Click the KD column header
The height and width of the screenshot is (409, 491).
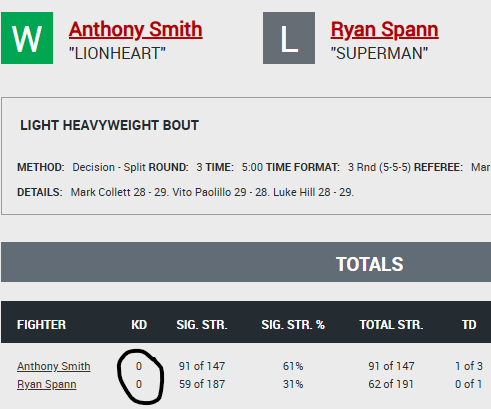pyautogui.click(x=139, y=325)
